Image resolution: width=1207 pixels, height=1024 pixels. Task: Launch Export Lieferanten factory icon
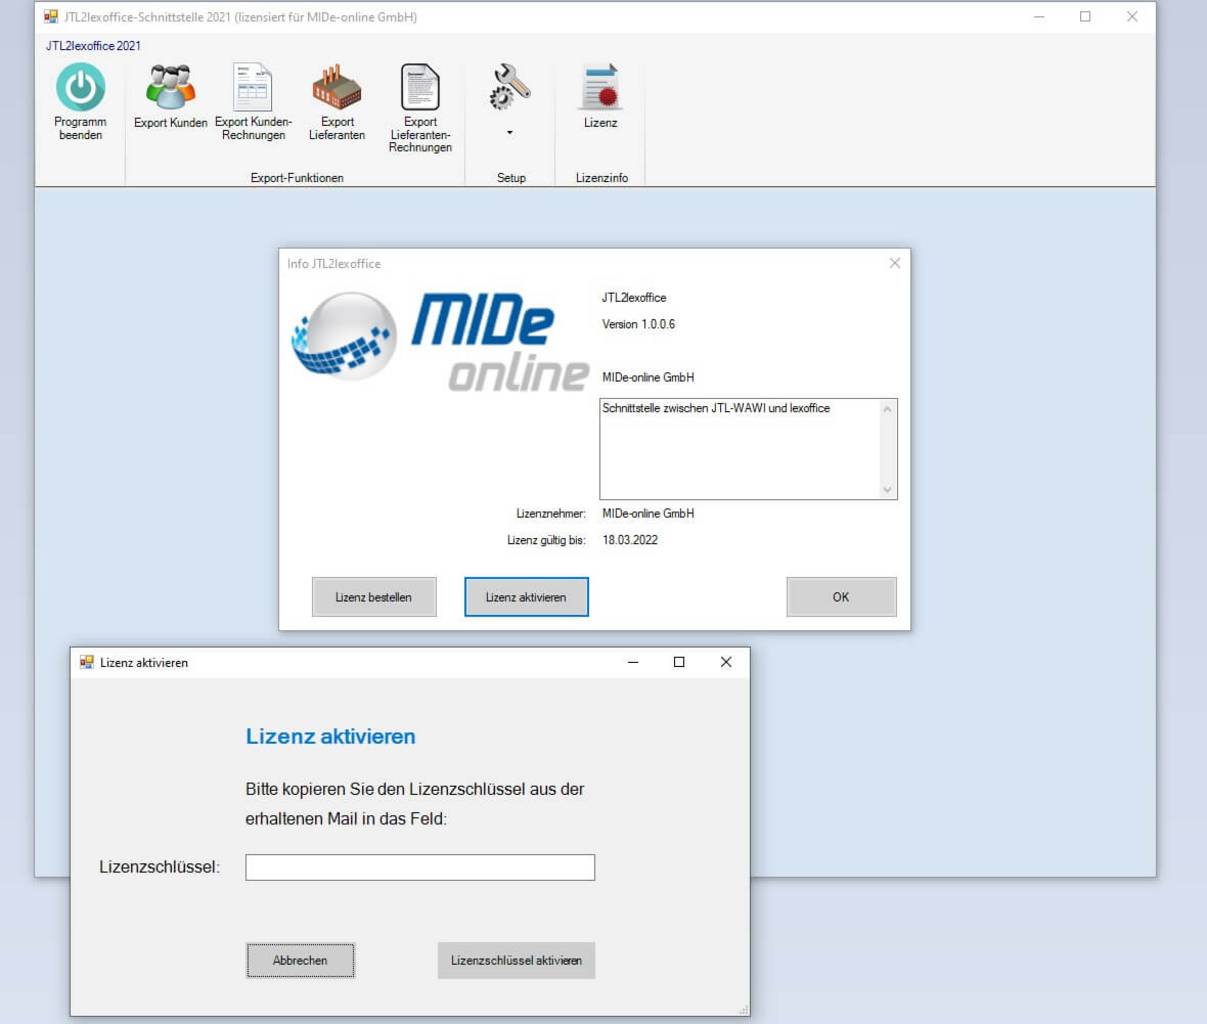tap(337, 87)
